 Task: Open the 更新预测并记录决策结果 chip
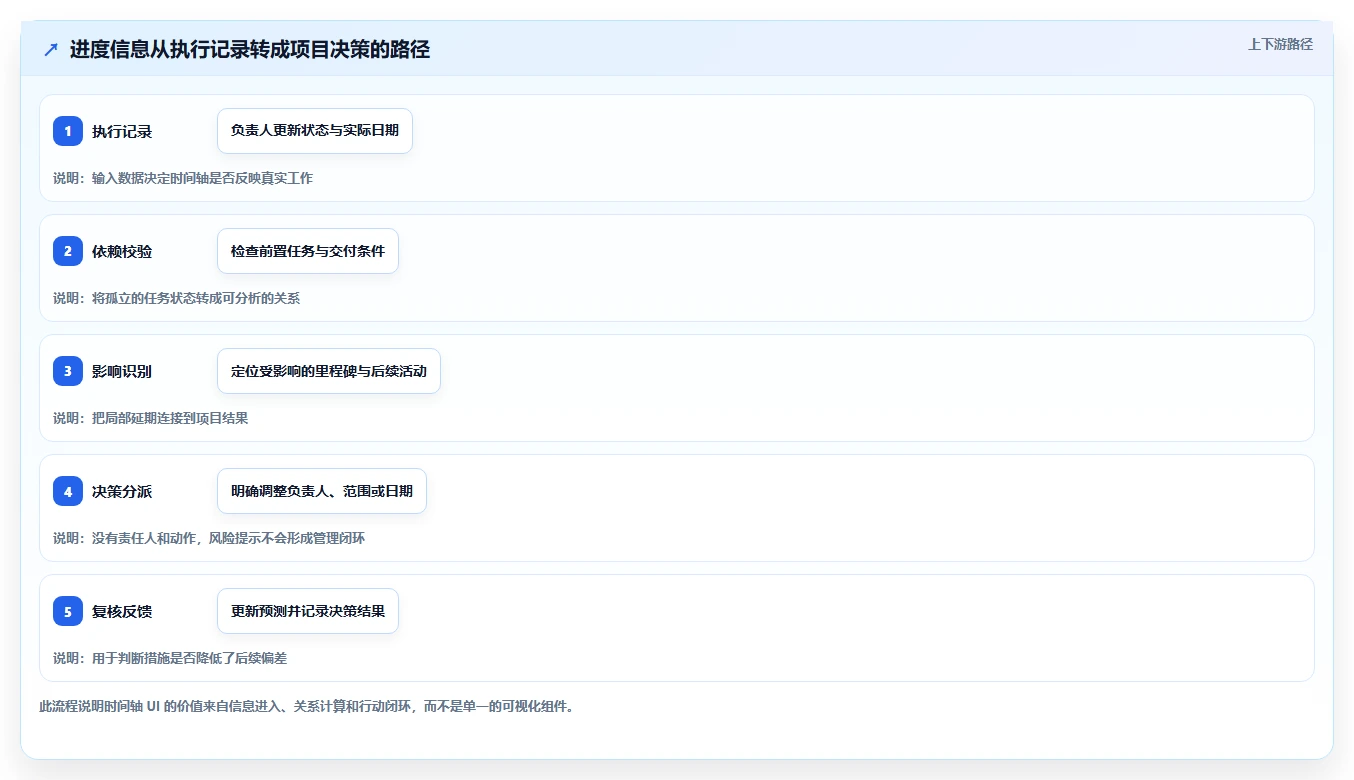tap(308, 611)
